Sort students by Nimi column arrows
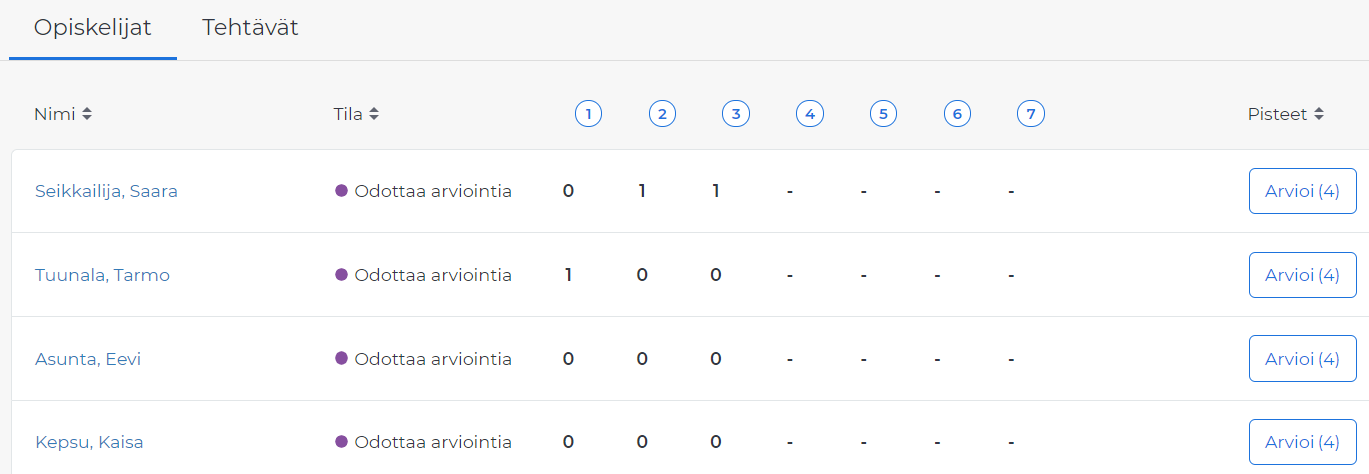Image resolution: width=1369 pixels, height=474 pixels. click(x=87, y=114)
